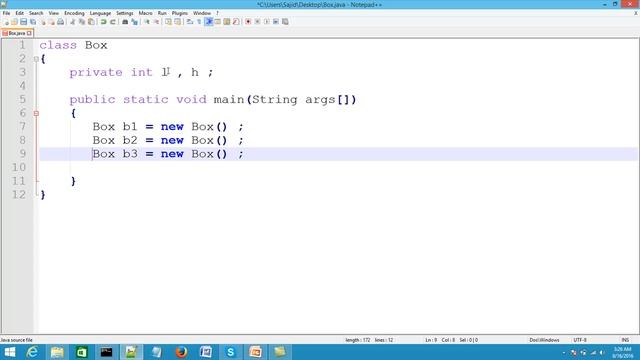Open the Run menu
This screenshot has width=640, height=360.
[x=162, y=13]
